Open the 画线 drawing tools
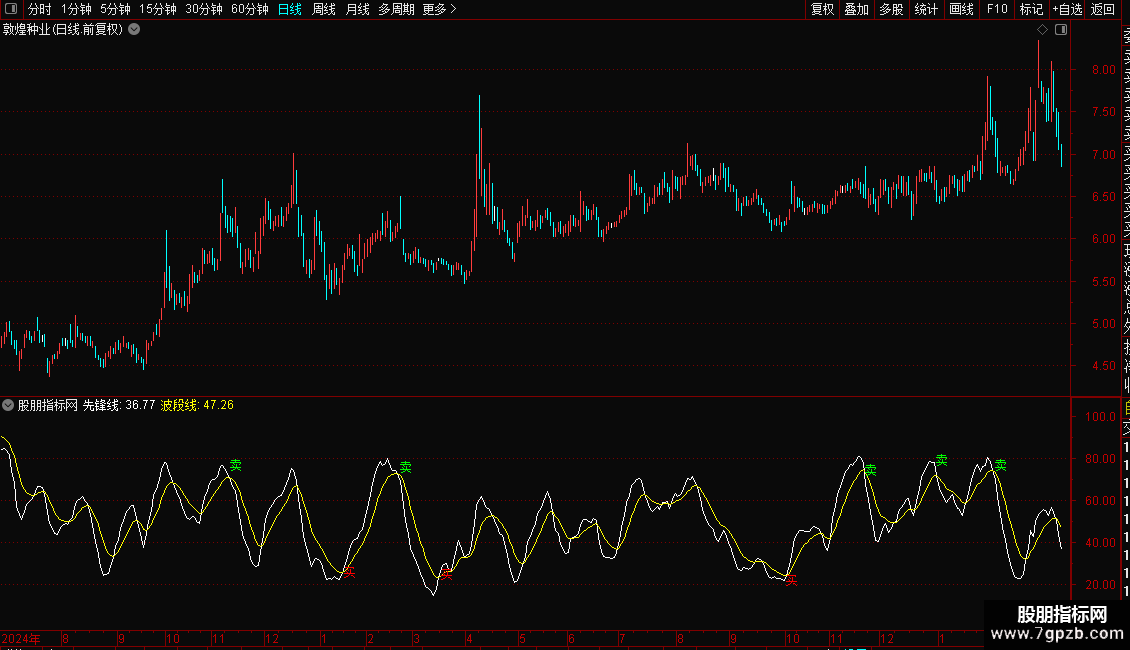The height and width of the screenshot is (650, 1130). click(x=961, y=9)
